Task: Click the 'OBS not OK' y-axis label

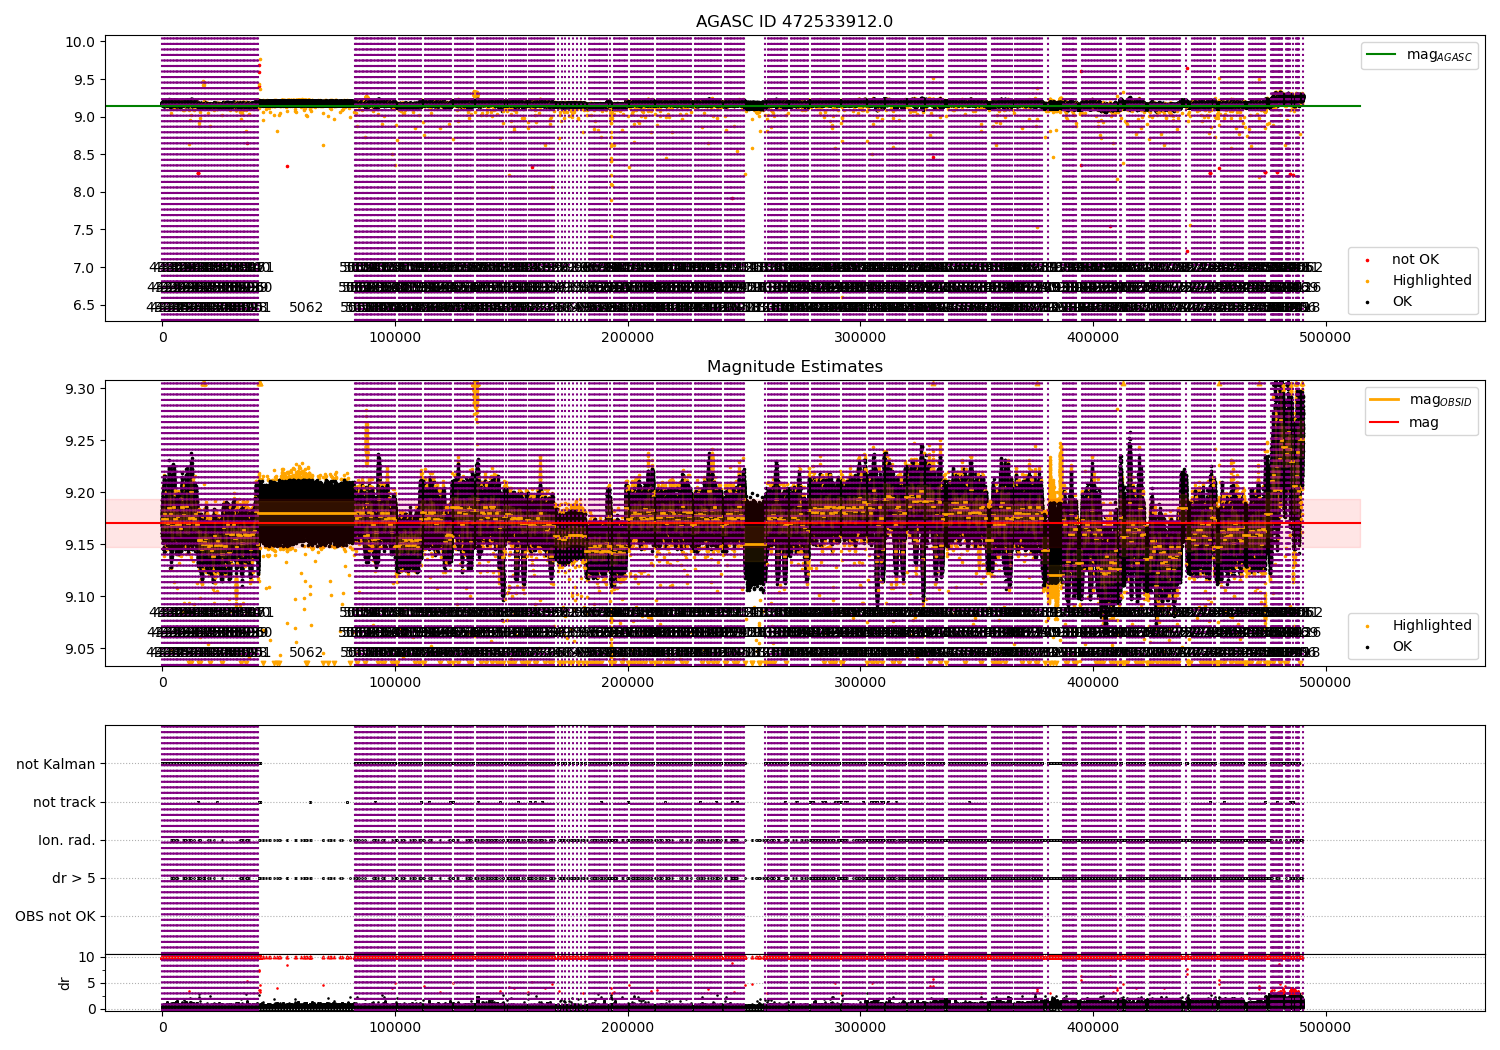Action: [55, 916]
